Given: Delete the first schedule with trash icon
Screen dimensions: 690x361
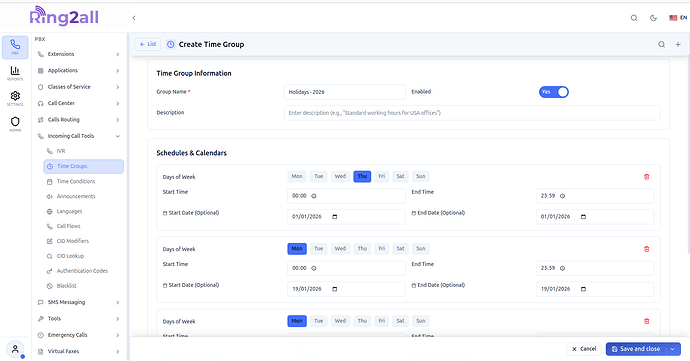Looking at the screenshot, I should coord(646,177).
